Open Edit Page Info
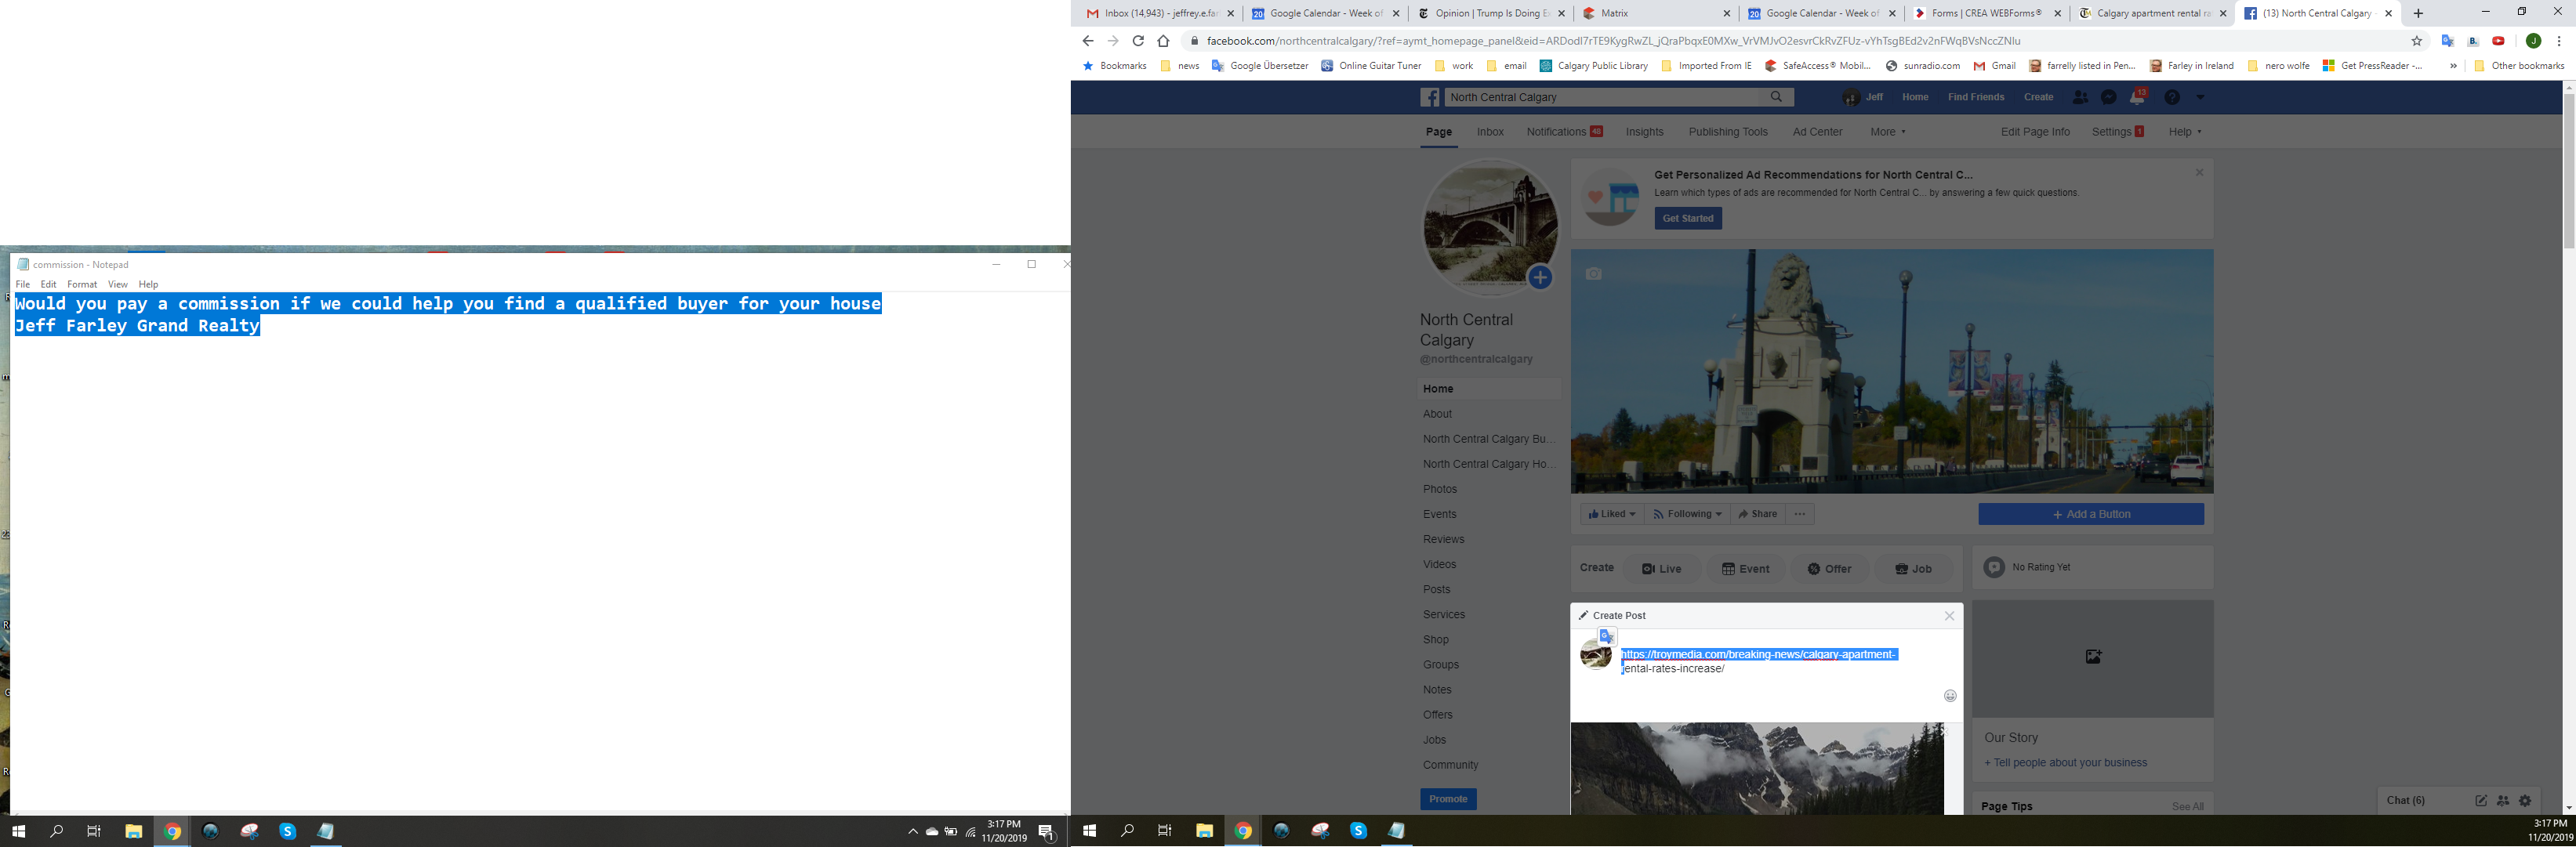Viewport: 2576px width, 847px height. pyautogui.click(x=2035, y=132)
